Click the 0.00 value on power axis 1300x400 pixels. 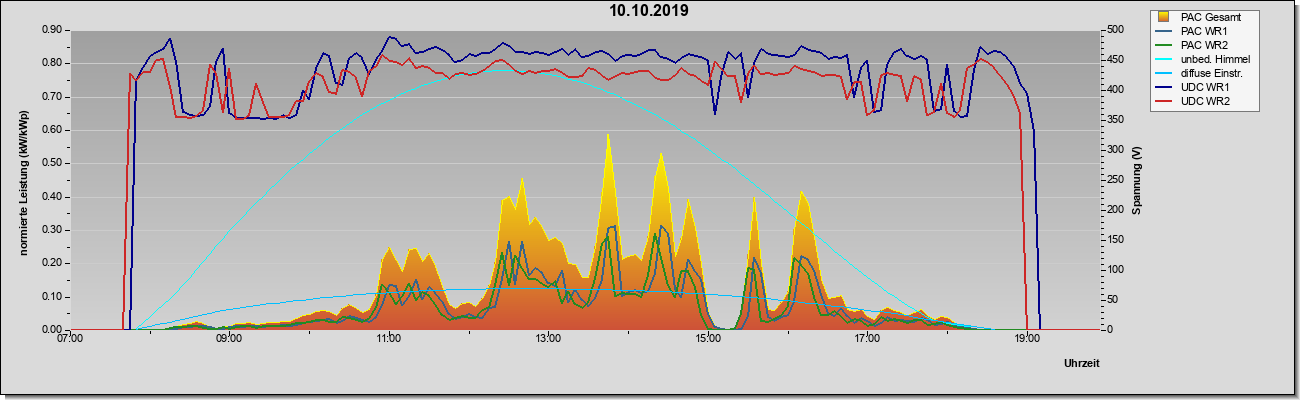52,330
